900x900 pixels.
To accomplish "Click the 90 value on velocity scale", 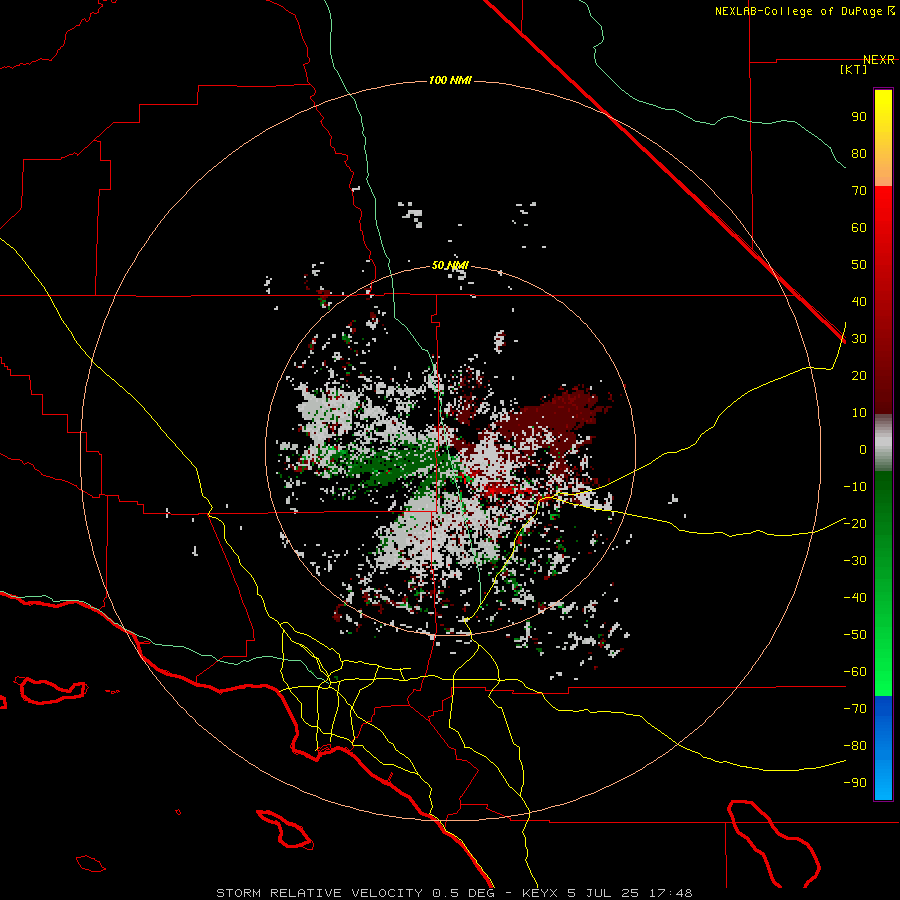I will tap(859, 117).
